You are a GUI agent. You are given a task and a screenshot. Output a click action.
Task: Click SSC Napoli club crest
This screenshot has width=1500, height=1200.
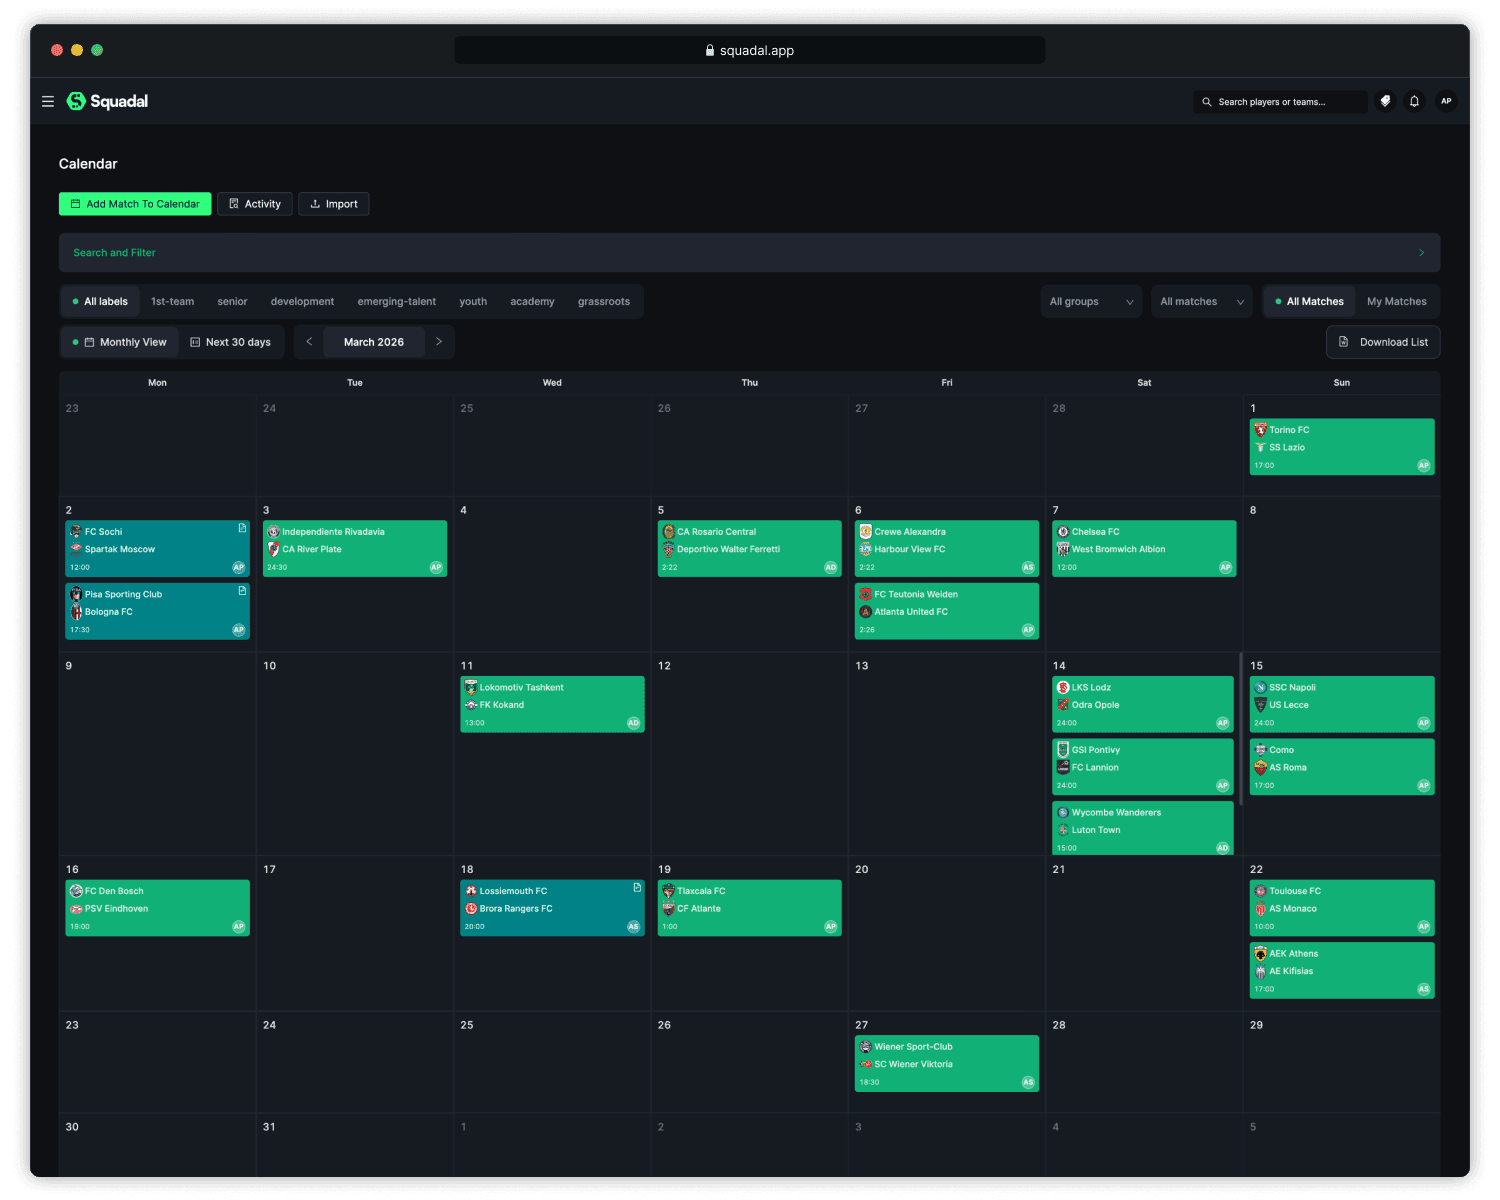tap(1260, 687)
